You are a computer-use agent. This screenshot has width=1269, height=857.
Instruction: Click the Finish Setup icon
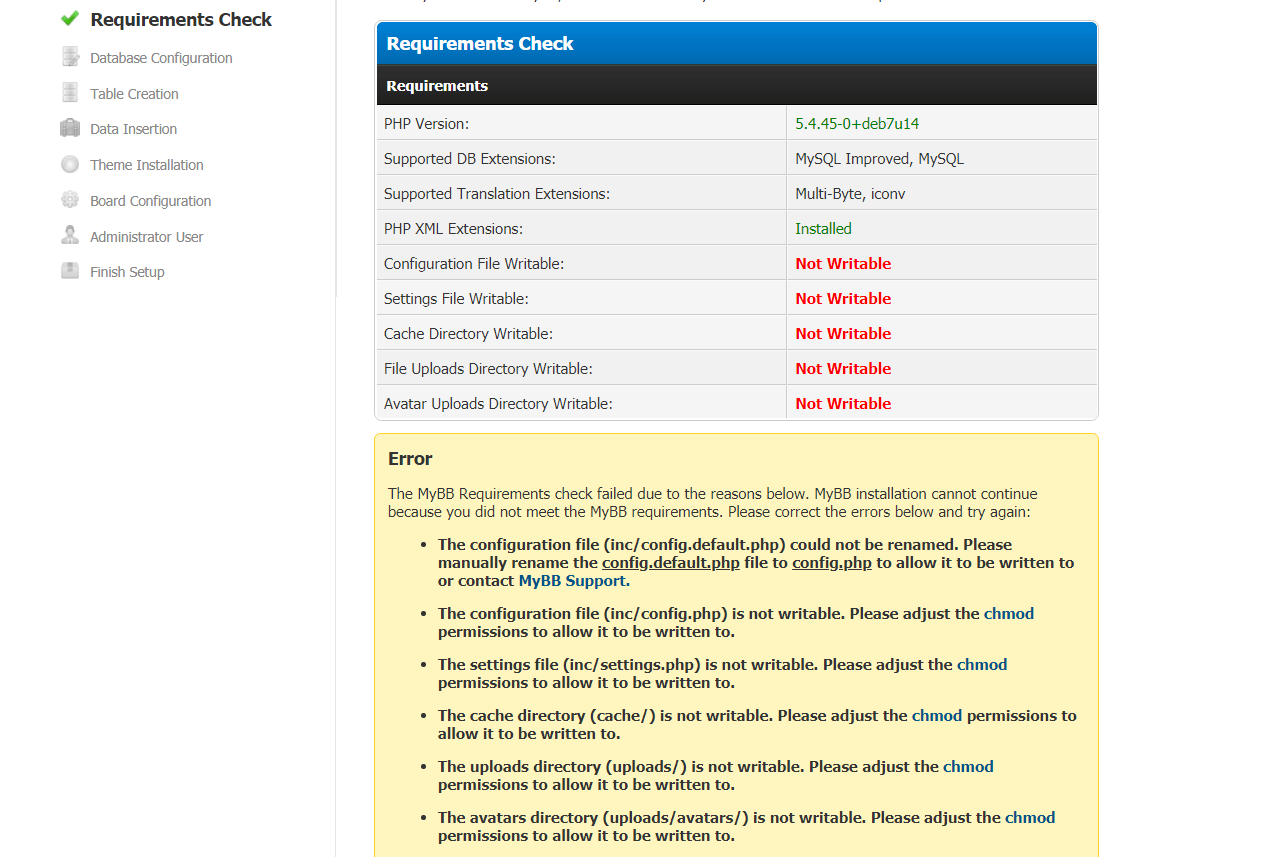click(x=70, y=271)
